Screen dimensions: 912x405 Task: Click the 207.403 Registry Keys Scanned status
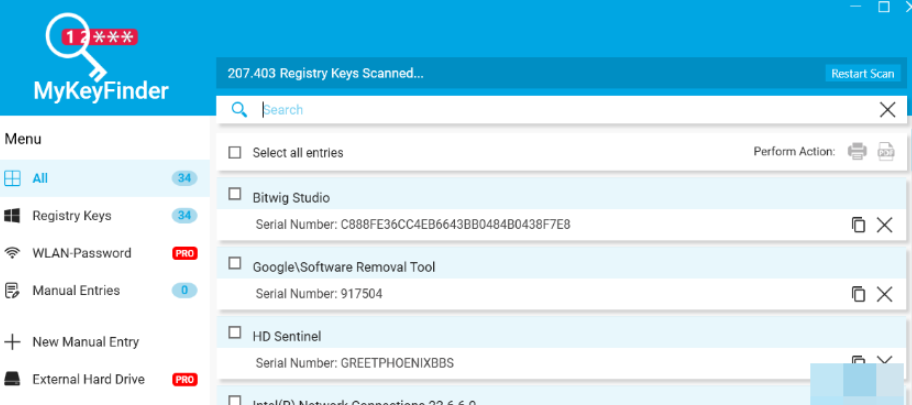[x=326, y=73]
